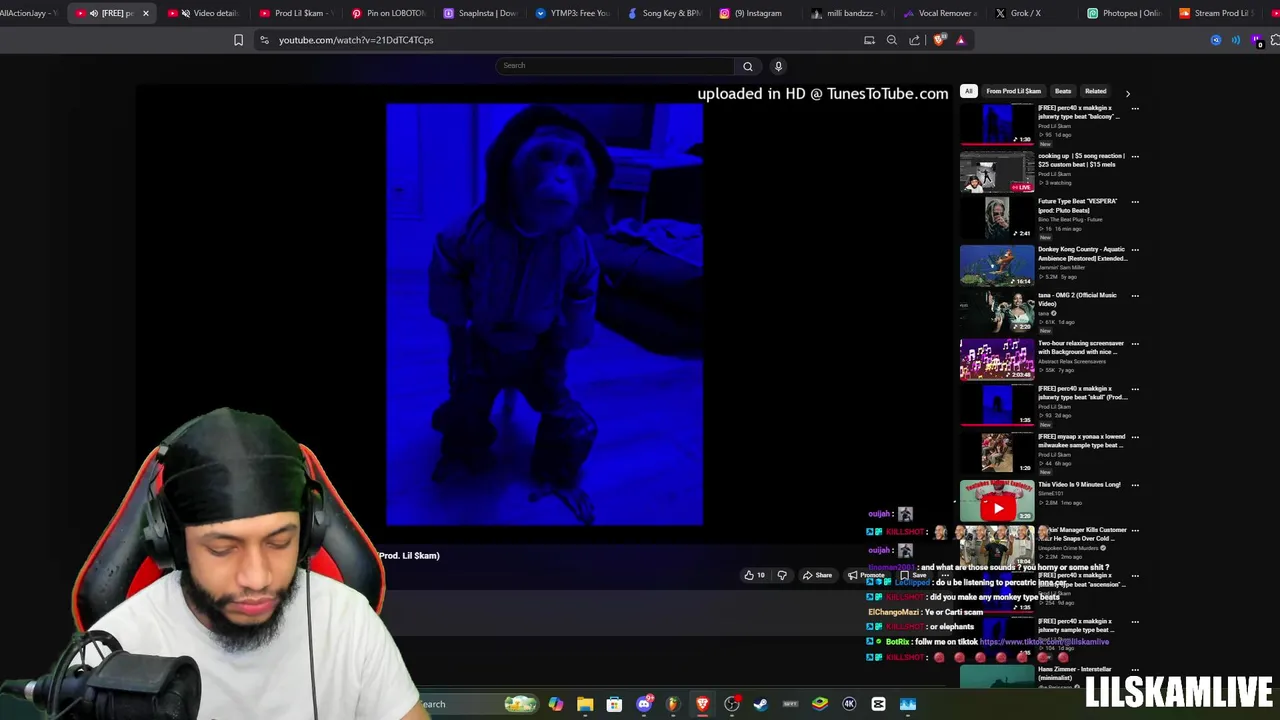Open more options for 'skull' type beat video
The height and width of the screenshot is (720, 1280).
coord(1135,389)
